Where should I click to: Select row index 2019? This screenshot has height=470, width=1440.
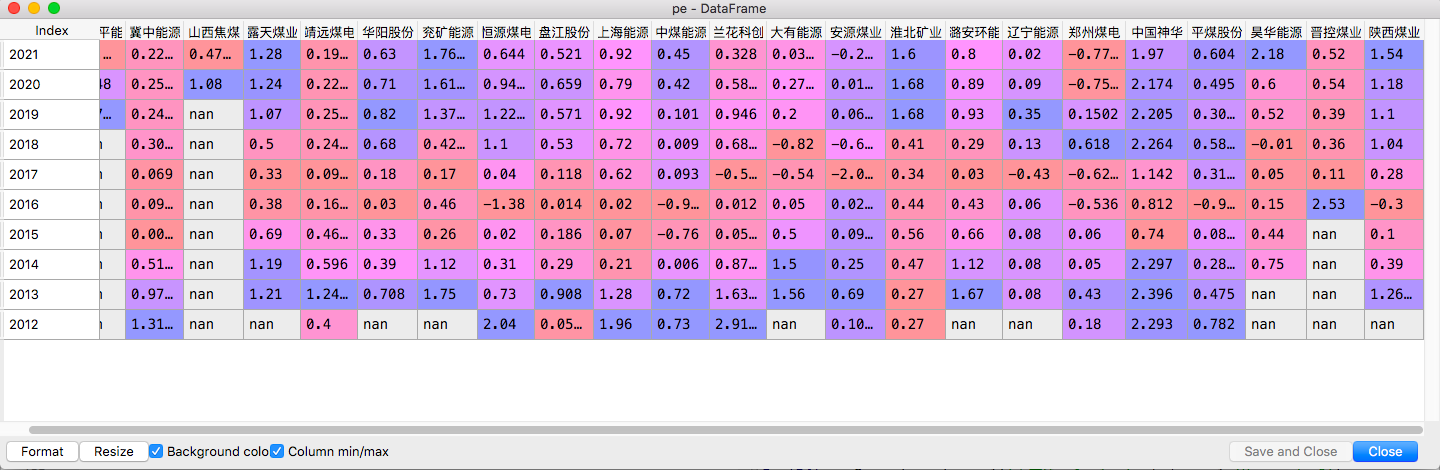[50, 115]
